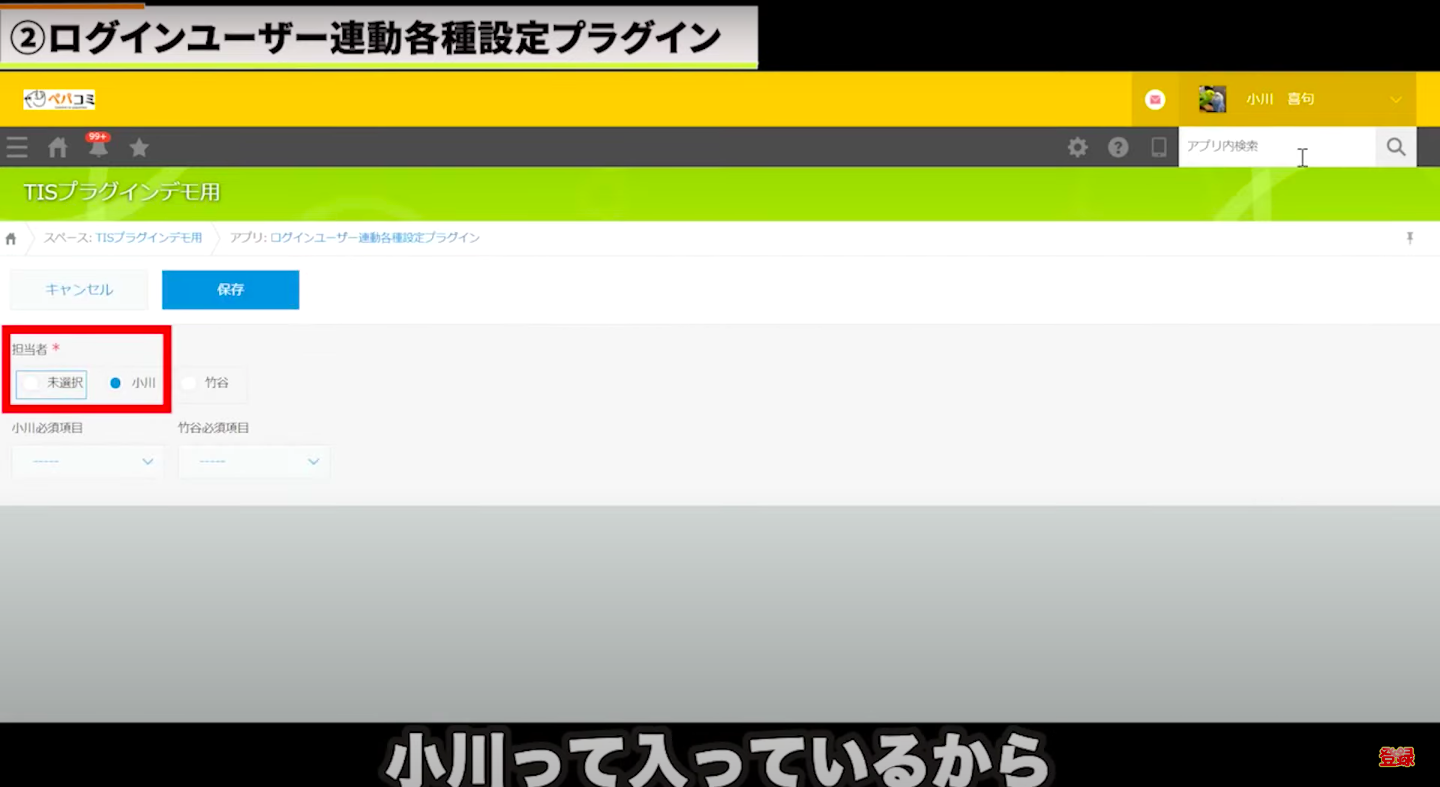Select the 竹谷 radio option
The height and width of the screenshot is (787, 1440).
tap(189, 383)
